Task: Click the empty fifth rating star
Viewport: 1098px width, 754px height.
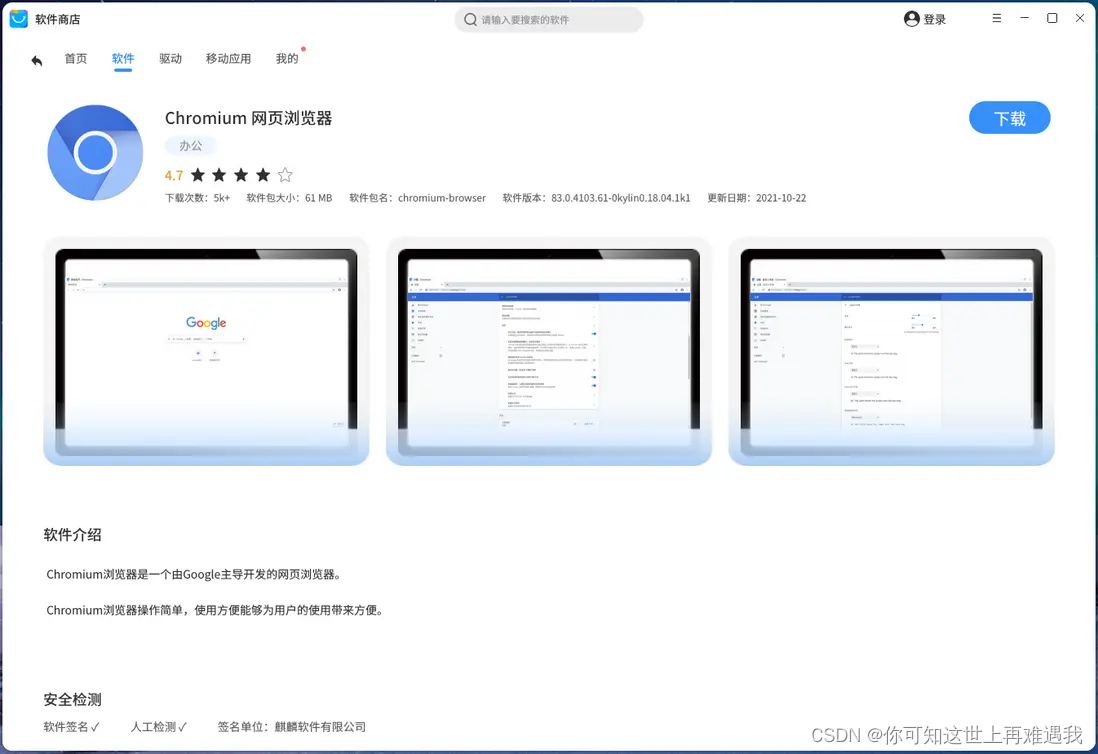Action: pyautogui.click(x=285, y=174)
